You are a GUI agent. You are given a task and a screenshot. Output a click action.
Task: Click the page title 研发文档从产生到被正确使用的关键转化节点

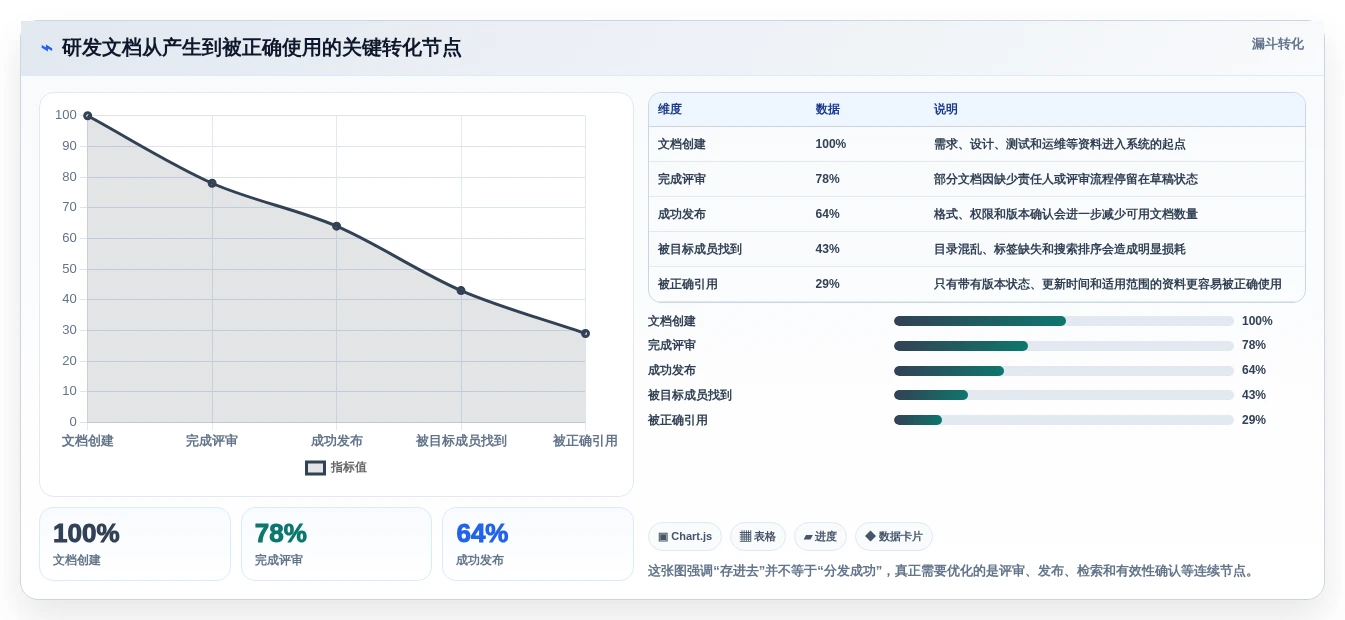tap(262, 48)
